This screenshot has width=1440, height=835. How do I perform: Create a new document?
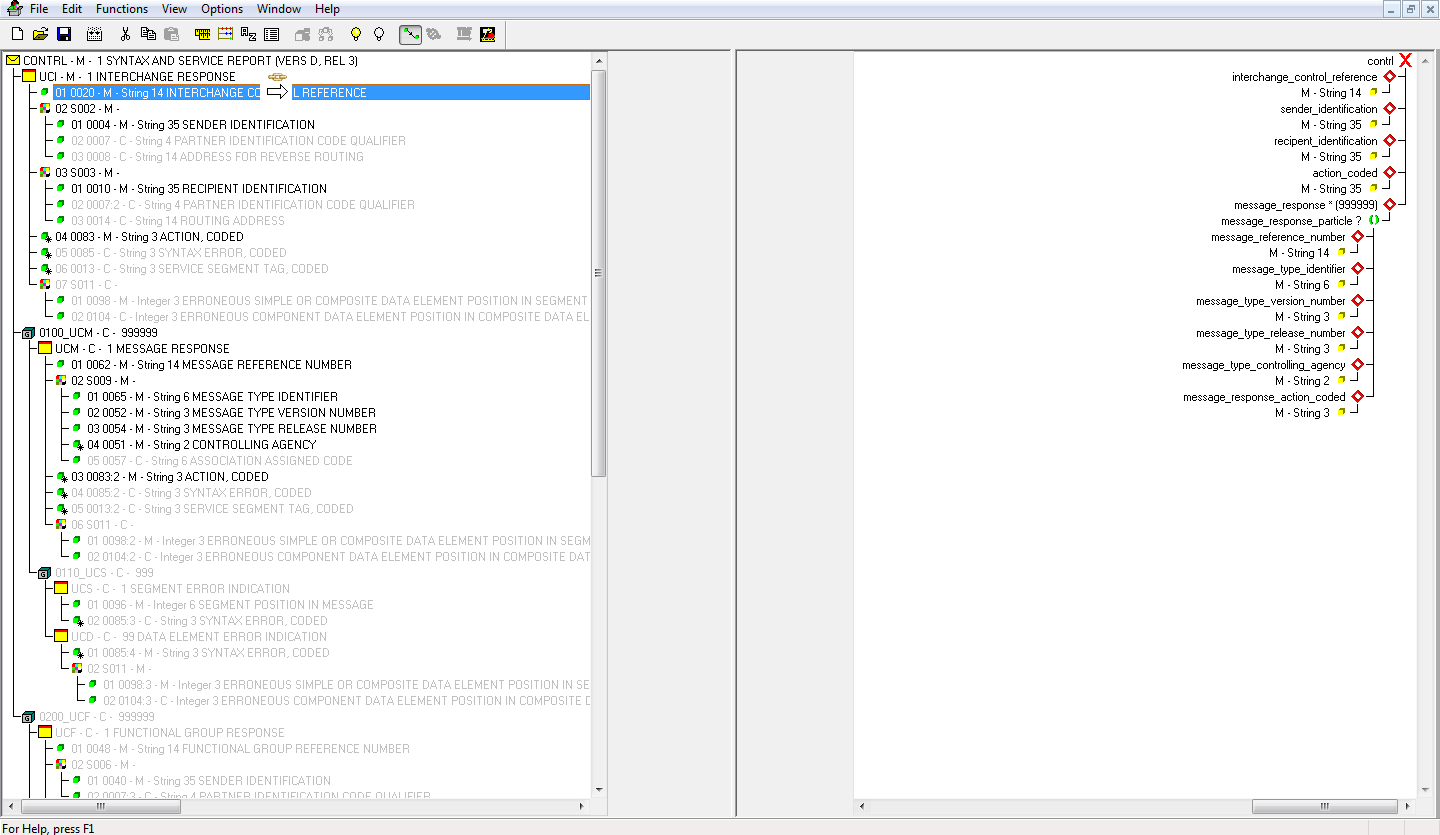[17, 33]
